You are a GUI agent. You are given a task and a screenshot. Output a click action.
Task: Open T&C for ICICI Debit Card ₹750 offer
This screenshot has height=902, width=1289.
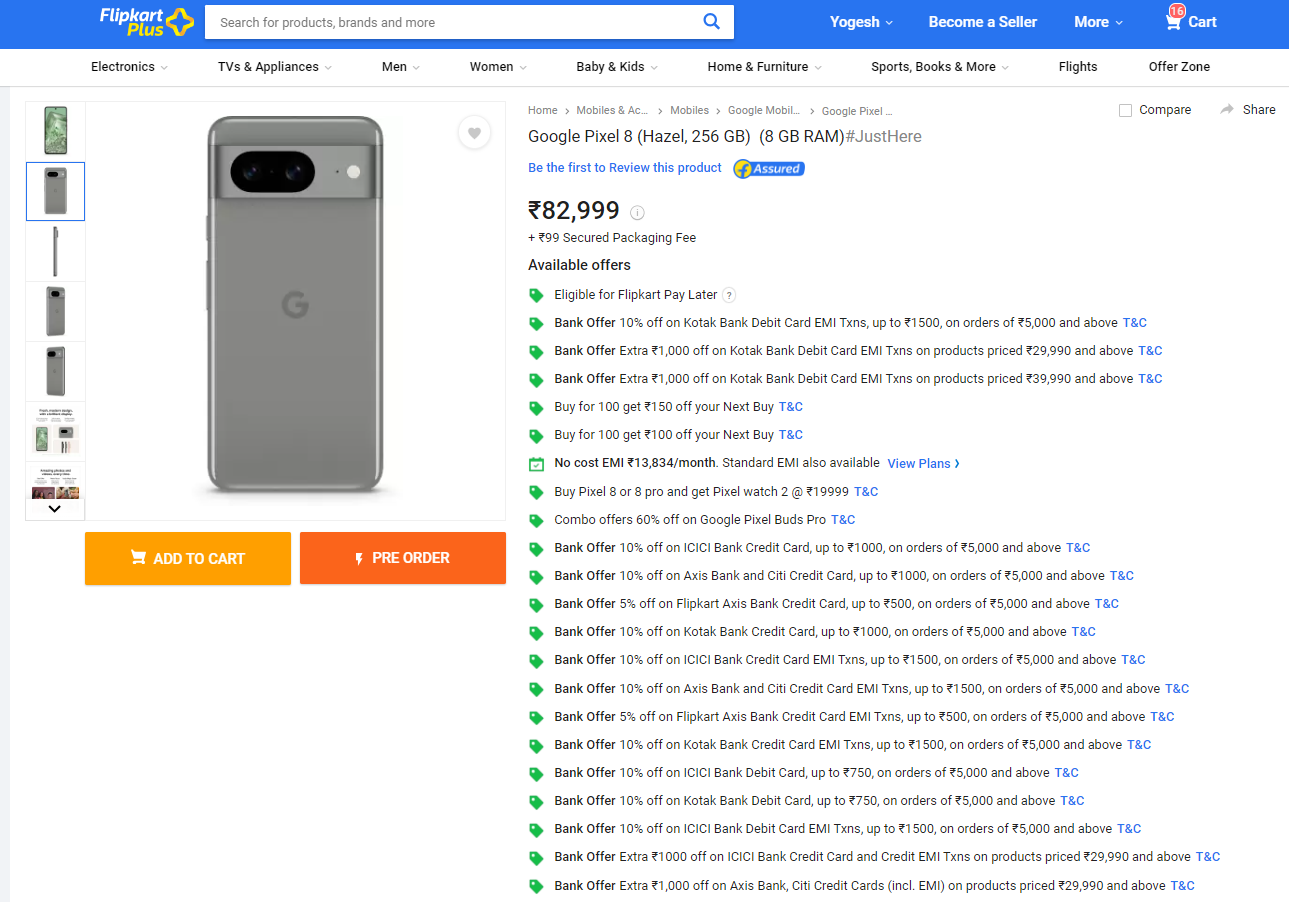[x=1067, y=773]
